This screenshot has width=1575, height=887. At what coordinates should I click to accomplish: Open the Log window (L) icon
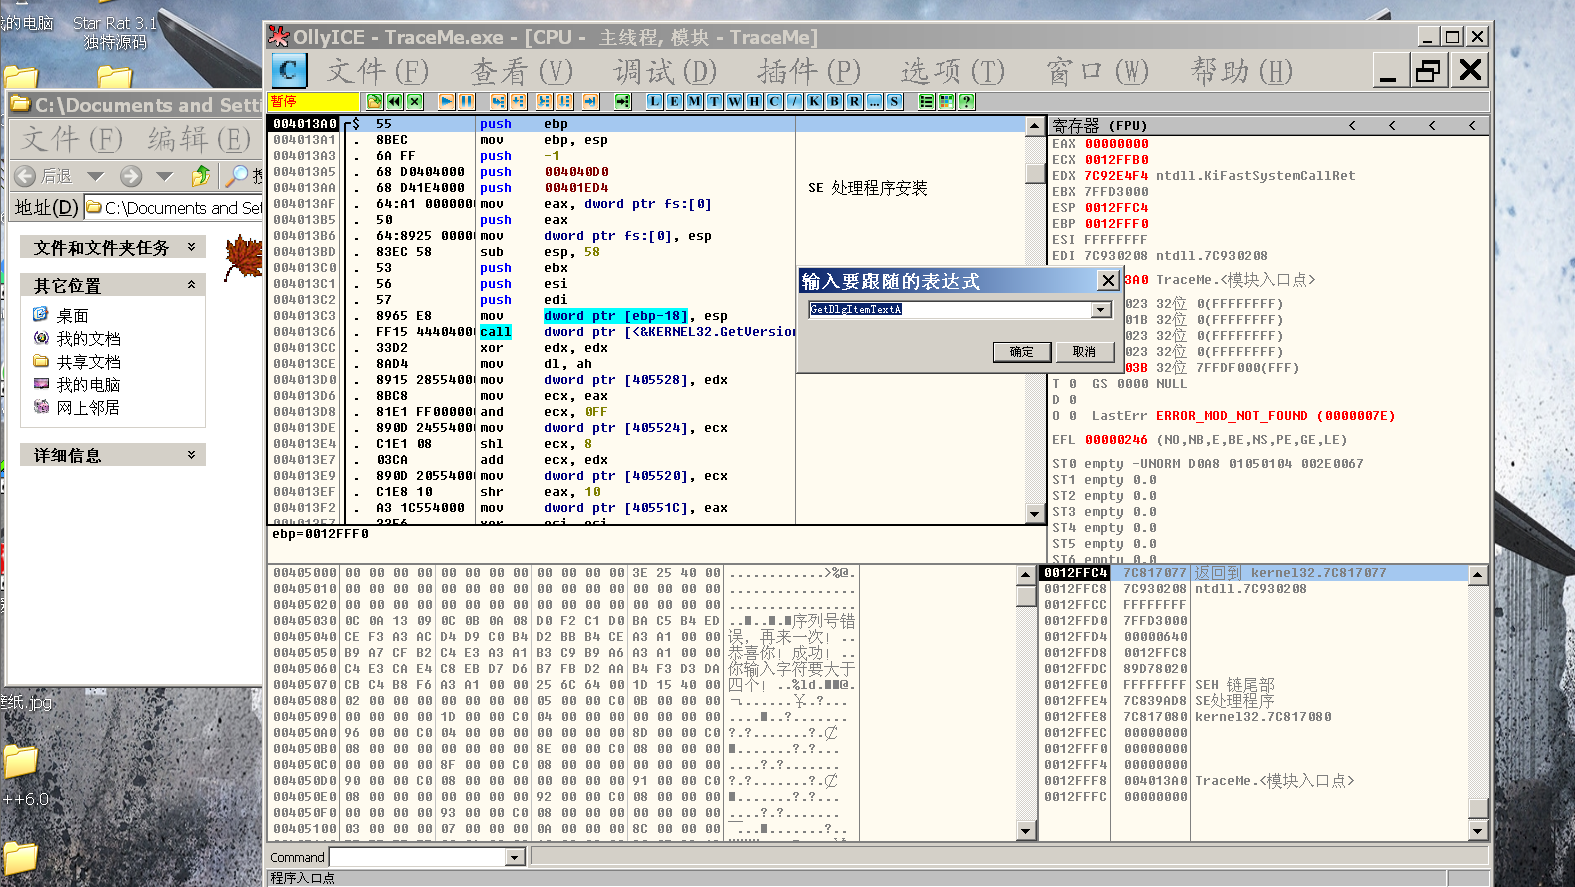click(654, 101)
